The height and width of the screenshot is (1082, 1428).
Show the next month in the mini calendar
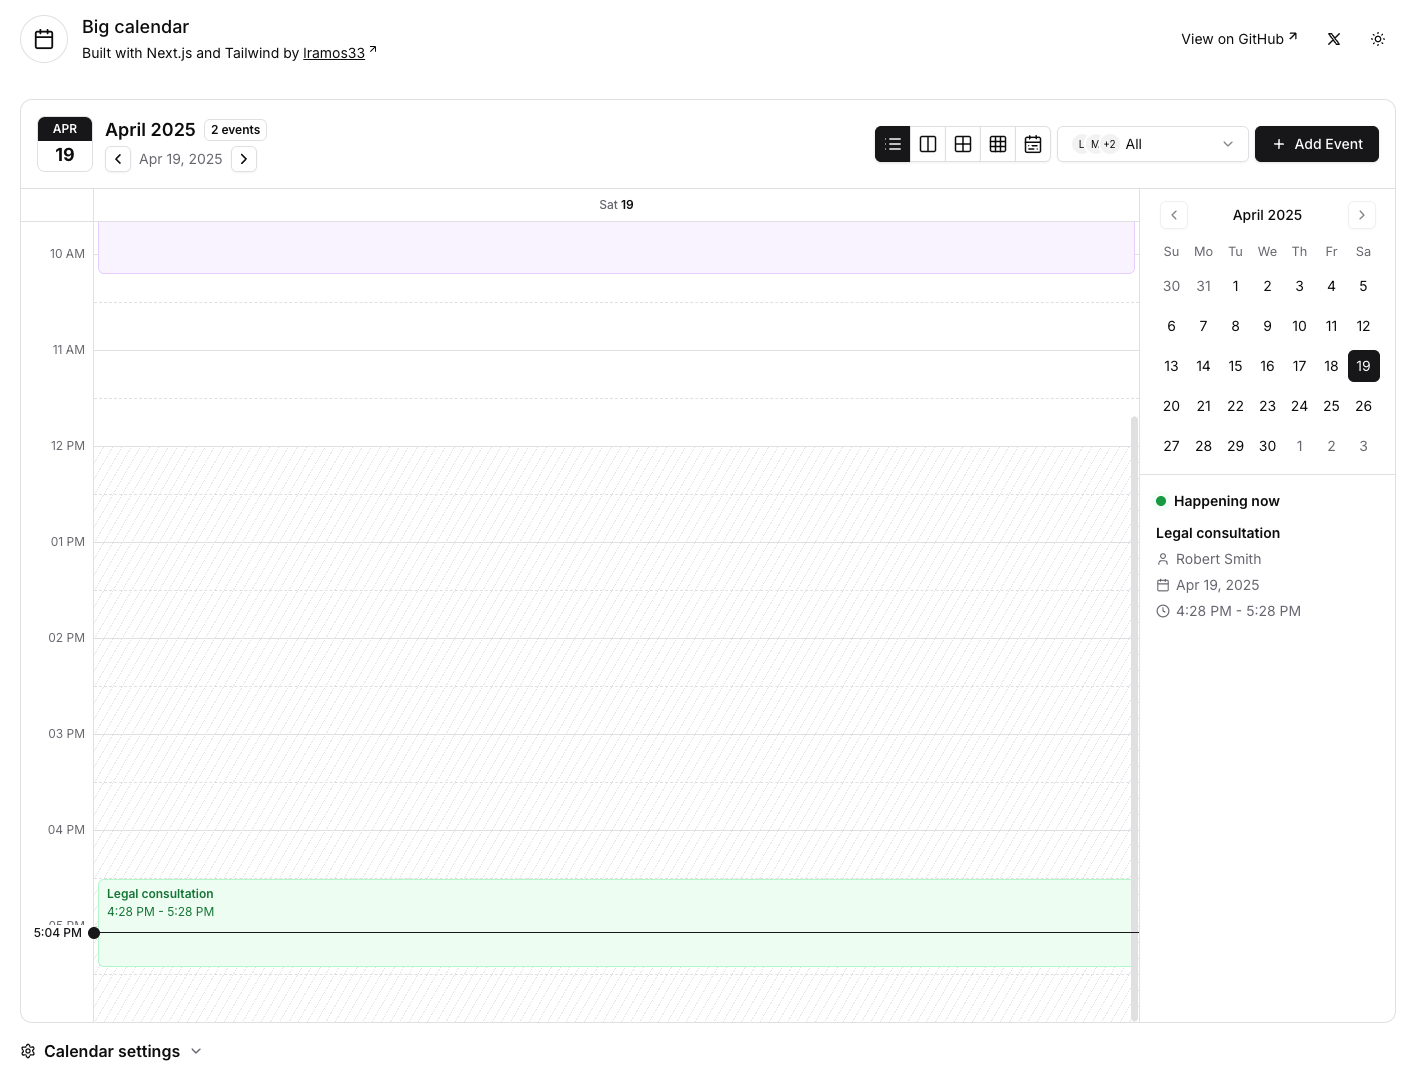(x=1362, y=215)
